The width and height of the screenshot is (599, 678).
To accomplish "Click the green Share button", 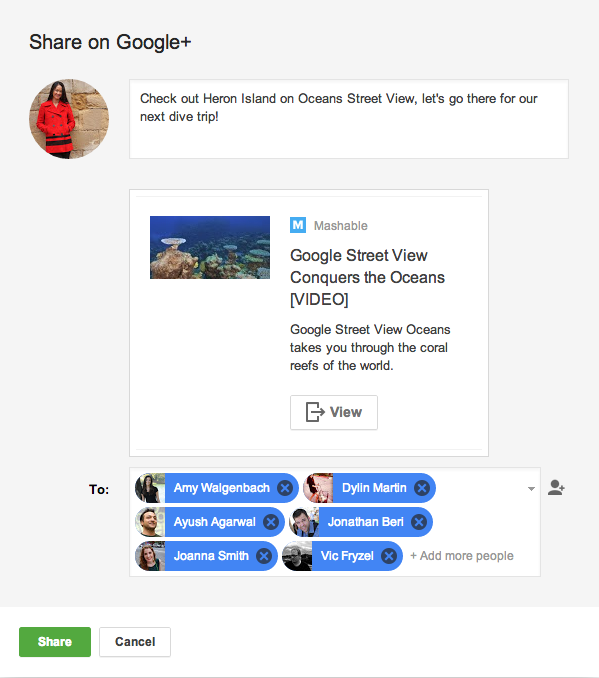I will pos(55,642).
